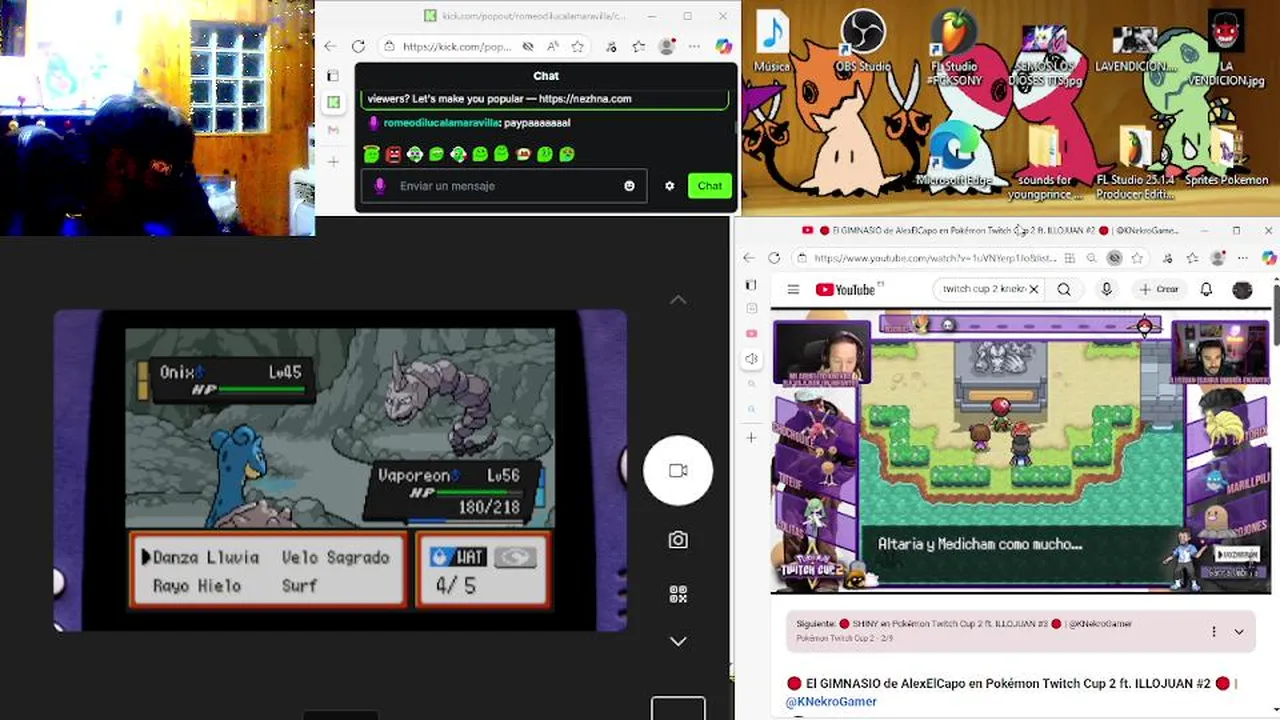Go to the YouTube home logo
The height and width of the screenshot is (720, 1280).
(x=845, y=289)
